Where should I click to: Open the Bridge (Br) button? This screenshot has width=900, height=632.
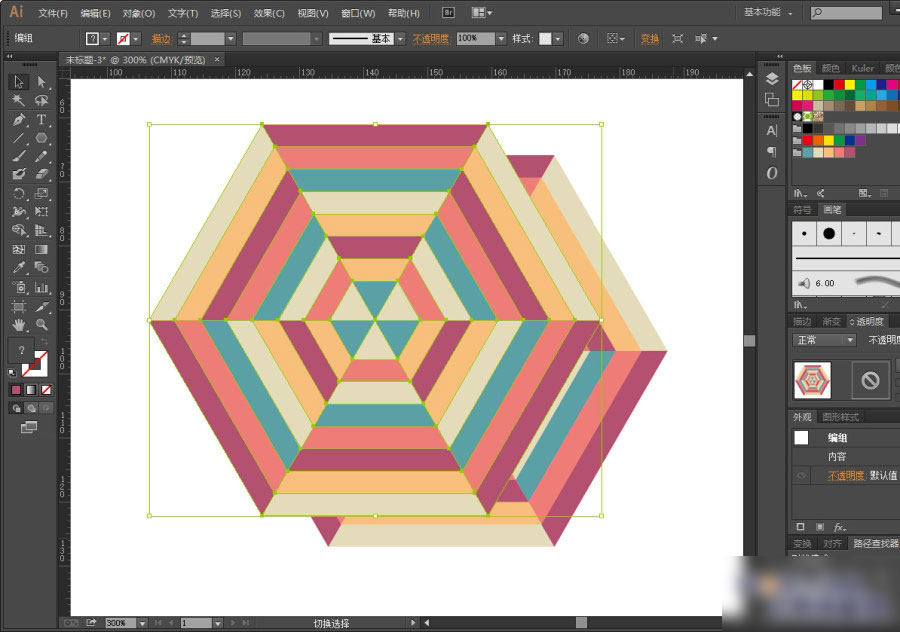(x=449, y=13)
